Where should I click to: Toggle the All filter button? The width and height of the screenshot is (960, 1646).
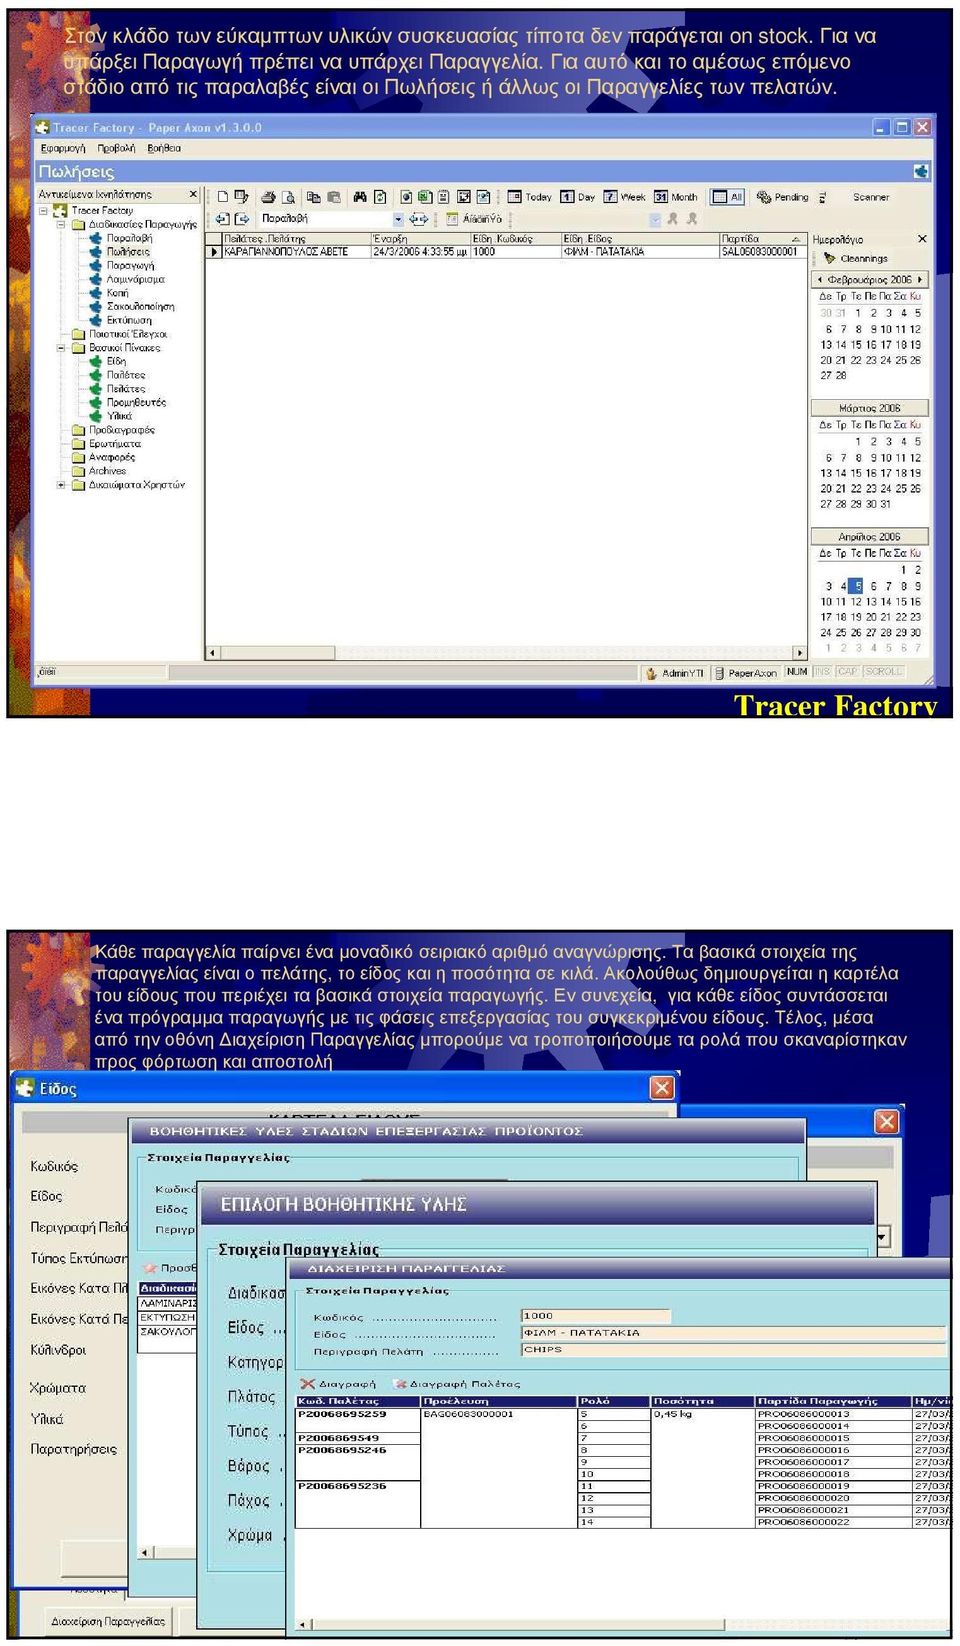pyautogui.click(x=728, y=197)
